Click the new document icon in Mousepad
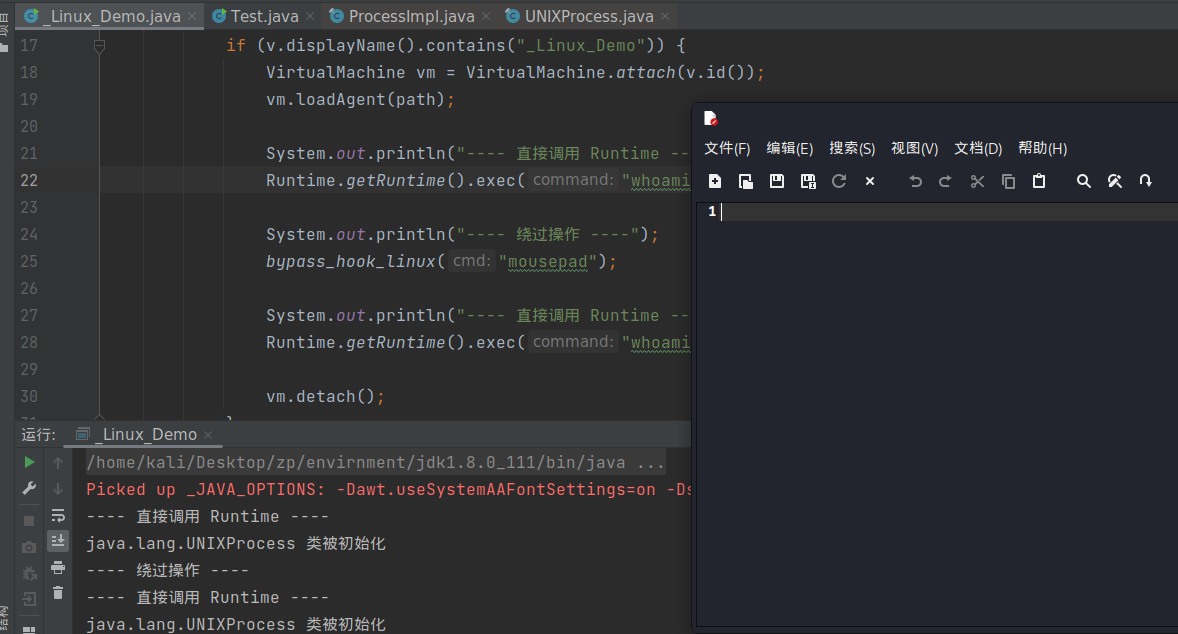Screen dimensions: 1178x634 coord(715,181)
